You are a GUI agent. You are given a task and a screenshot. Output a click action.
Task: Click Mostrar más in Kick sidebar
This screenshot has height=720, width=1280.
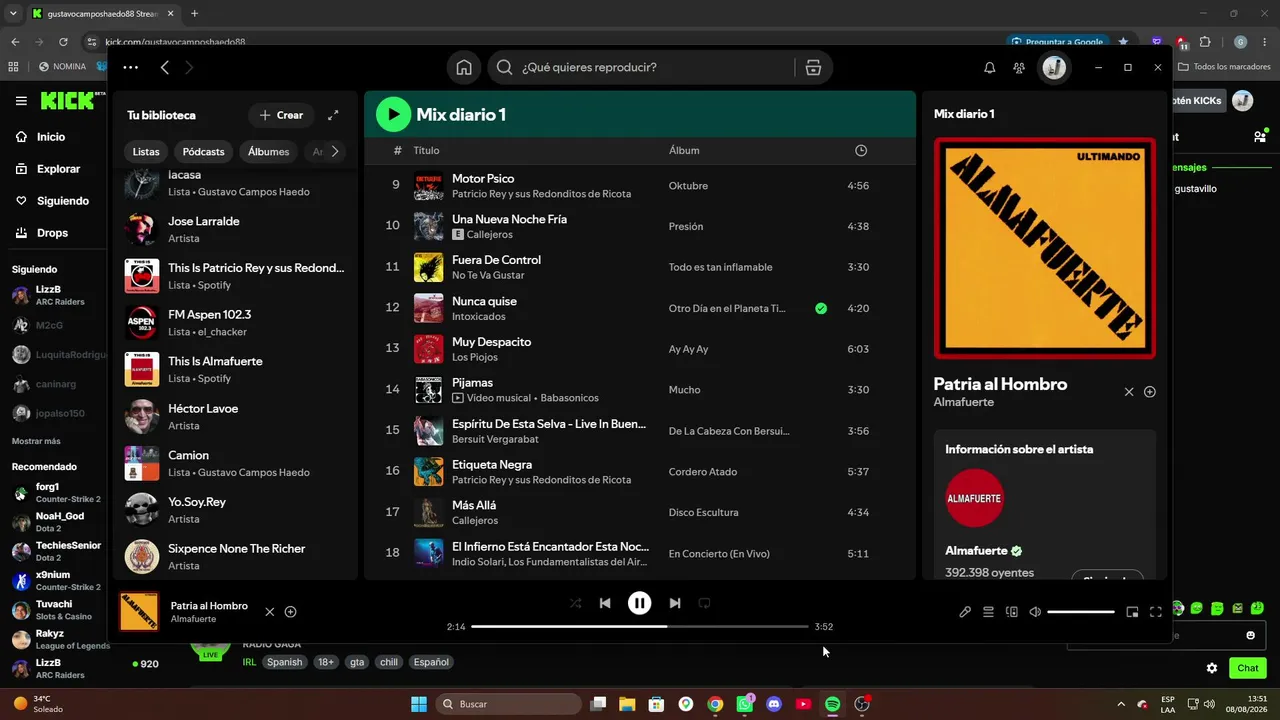36,441
